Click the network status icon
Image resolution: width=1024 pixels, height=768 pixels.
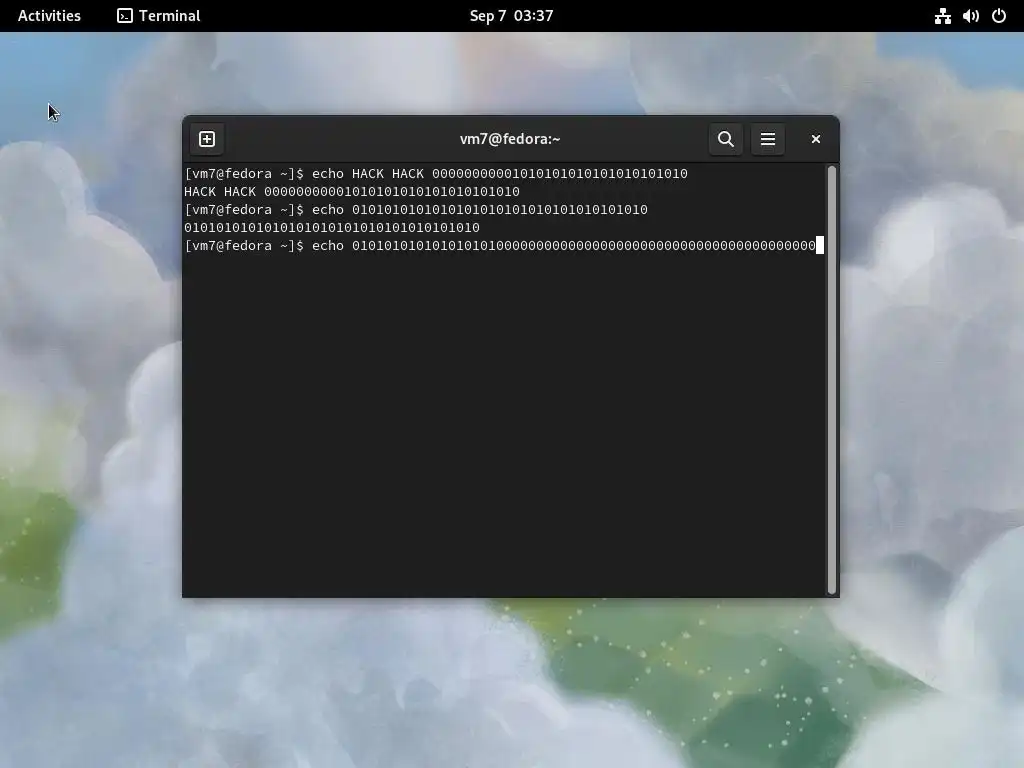click(942, 16)
